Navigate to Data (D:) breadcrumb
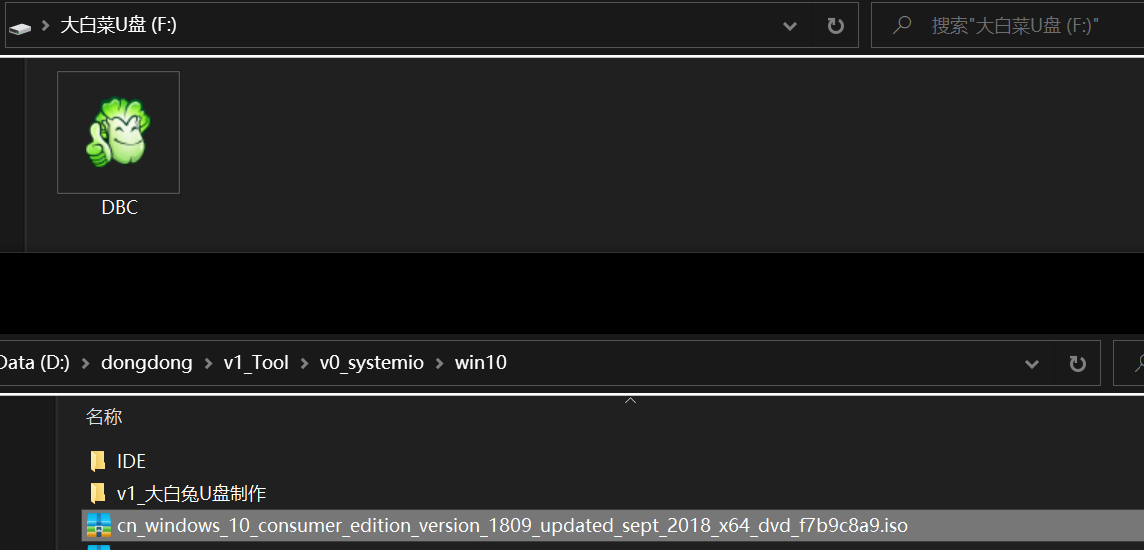Screen dimensions: 1144x550 [34, 363]
